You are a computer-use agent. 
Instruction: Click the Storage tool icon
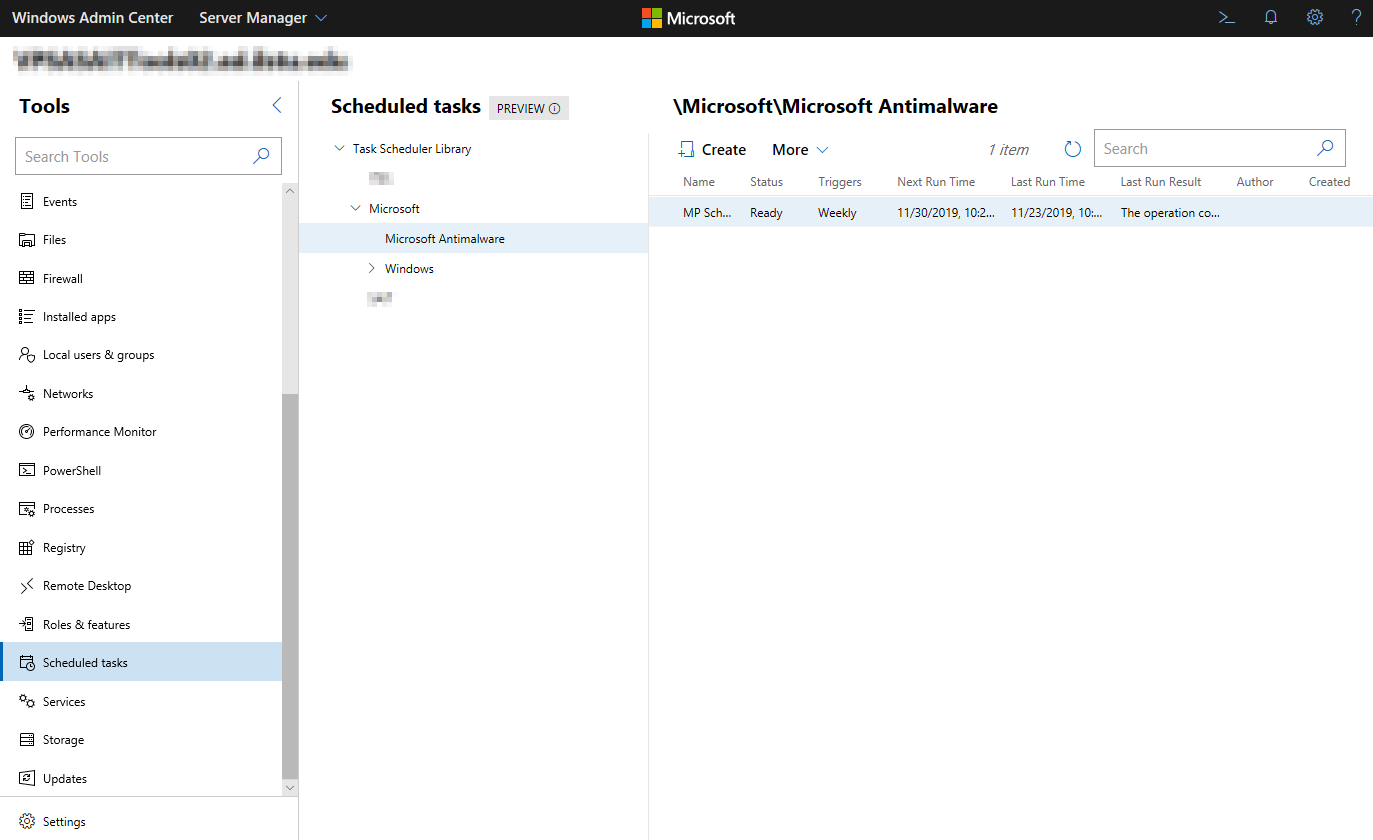pyautogui.click(x=27, y=740)
